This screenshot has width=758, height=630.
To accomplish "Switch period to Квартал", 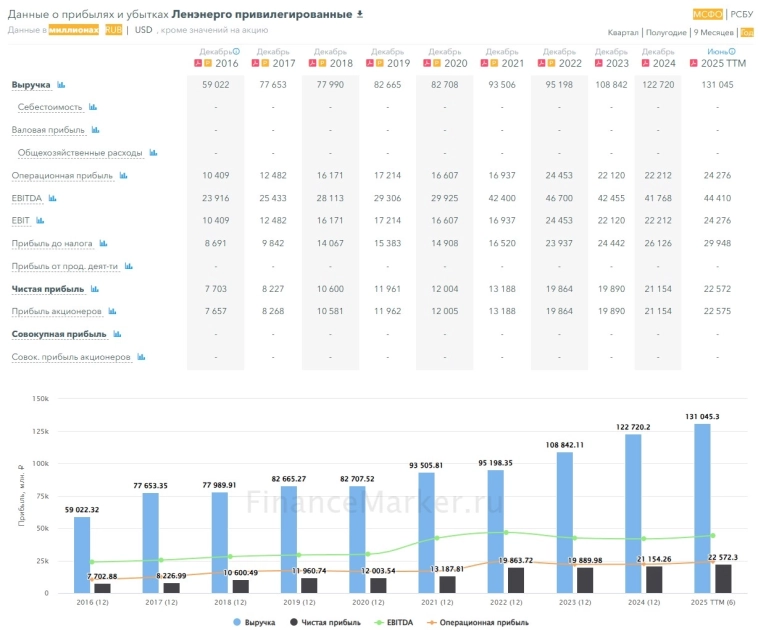I will (623, 32).
